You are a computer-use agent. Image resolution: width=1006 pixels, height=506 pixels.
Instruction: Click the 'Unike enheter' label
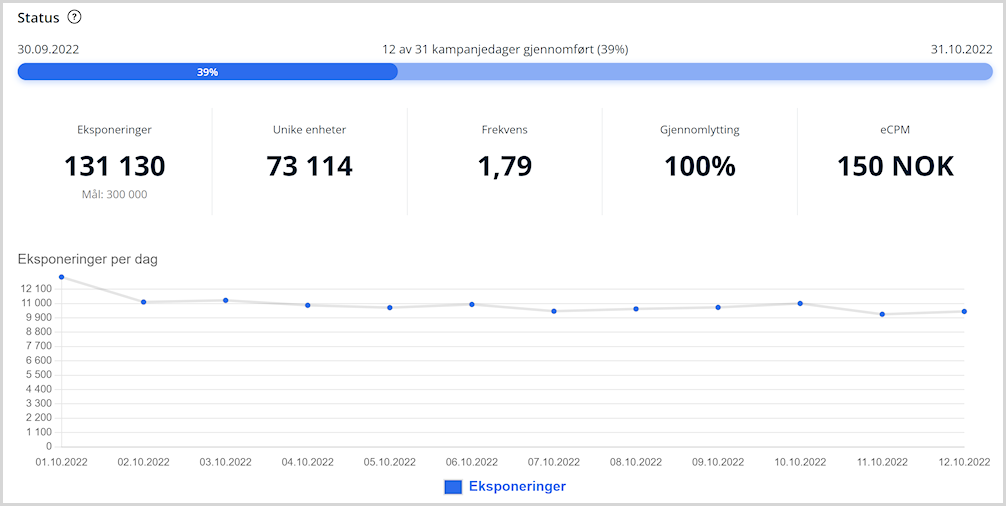[x=309, y=130]
